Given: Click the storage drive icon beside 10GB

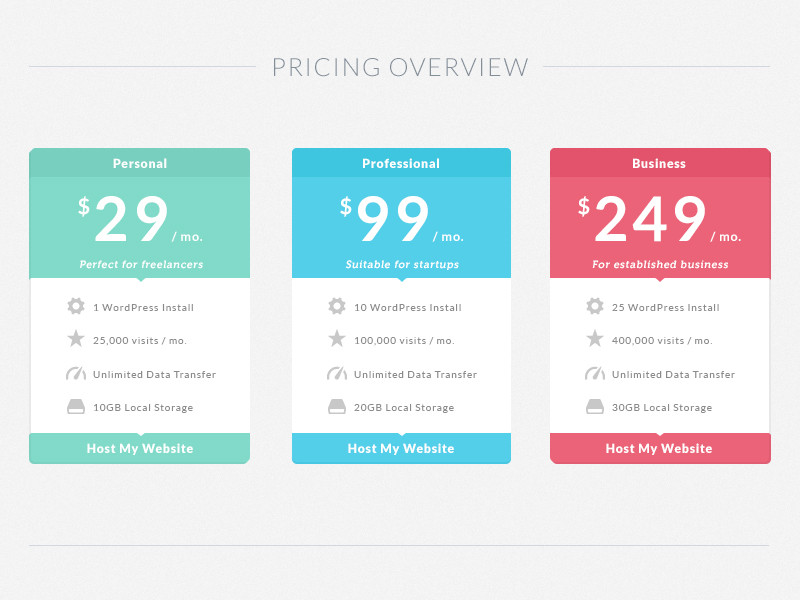Looking at the screenshot, I should (76, 407).
